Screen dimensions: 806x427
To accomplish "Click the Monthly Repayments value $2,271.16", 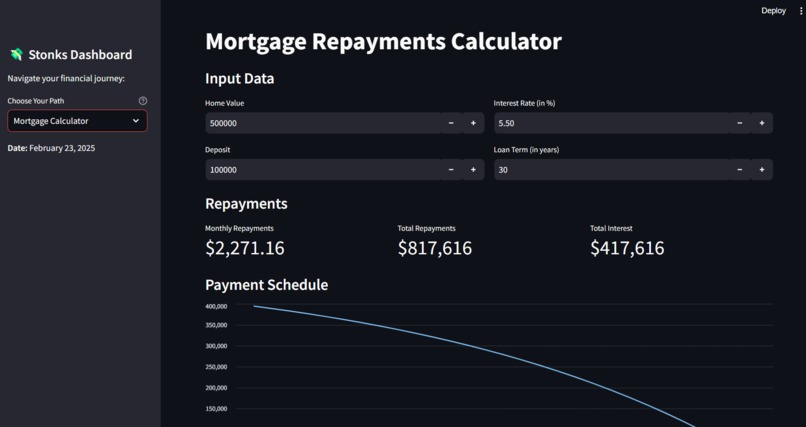I will [x=245, y=248].
